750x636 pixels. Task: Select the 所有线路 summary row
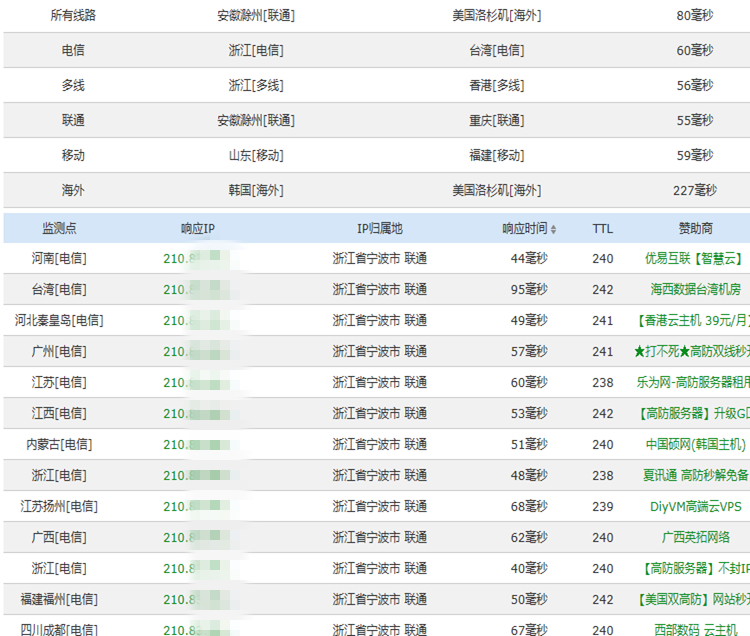pyautogui.click(x=376, y=16)
